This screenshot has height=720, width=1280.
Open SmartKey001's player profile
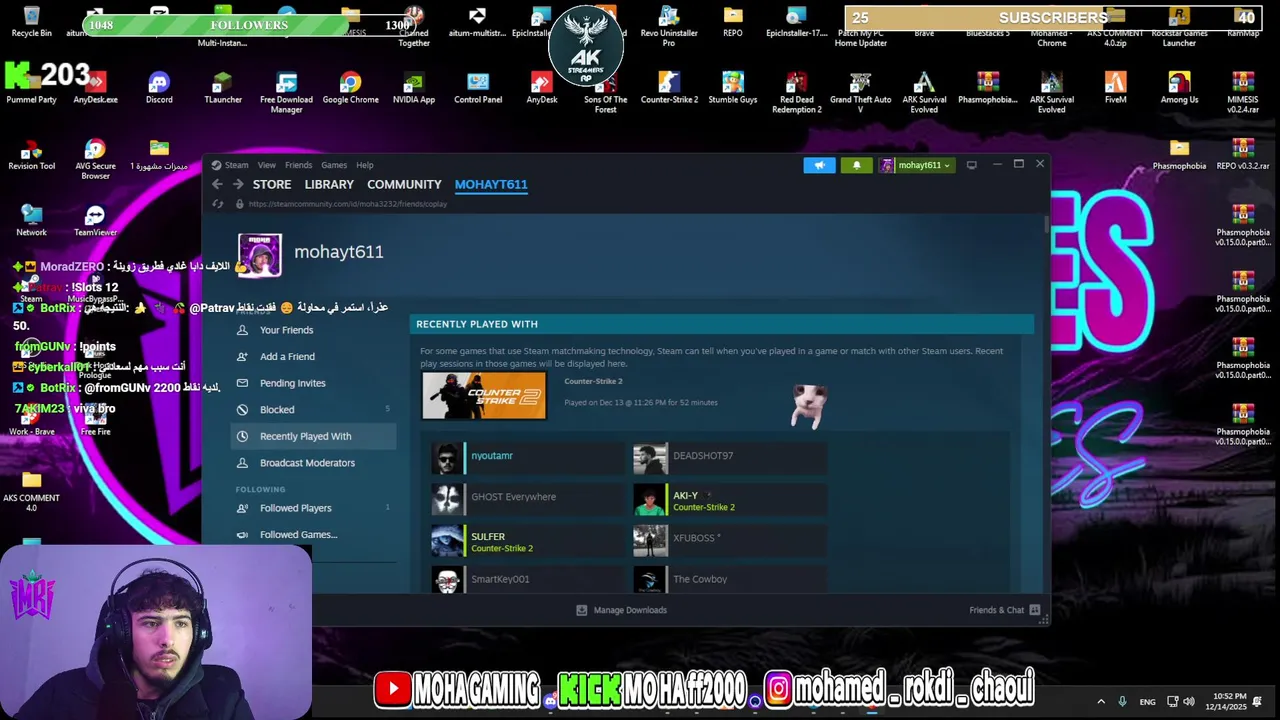tap(528, 580)
